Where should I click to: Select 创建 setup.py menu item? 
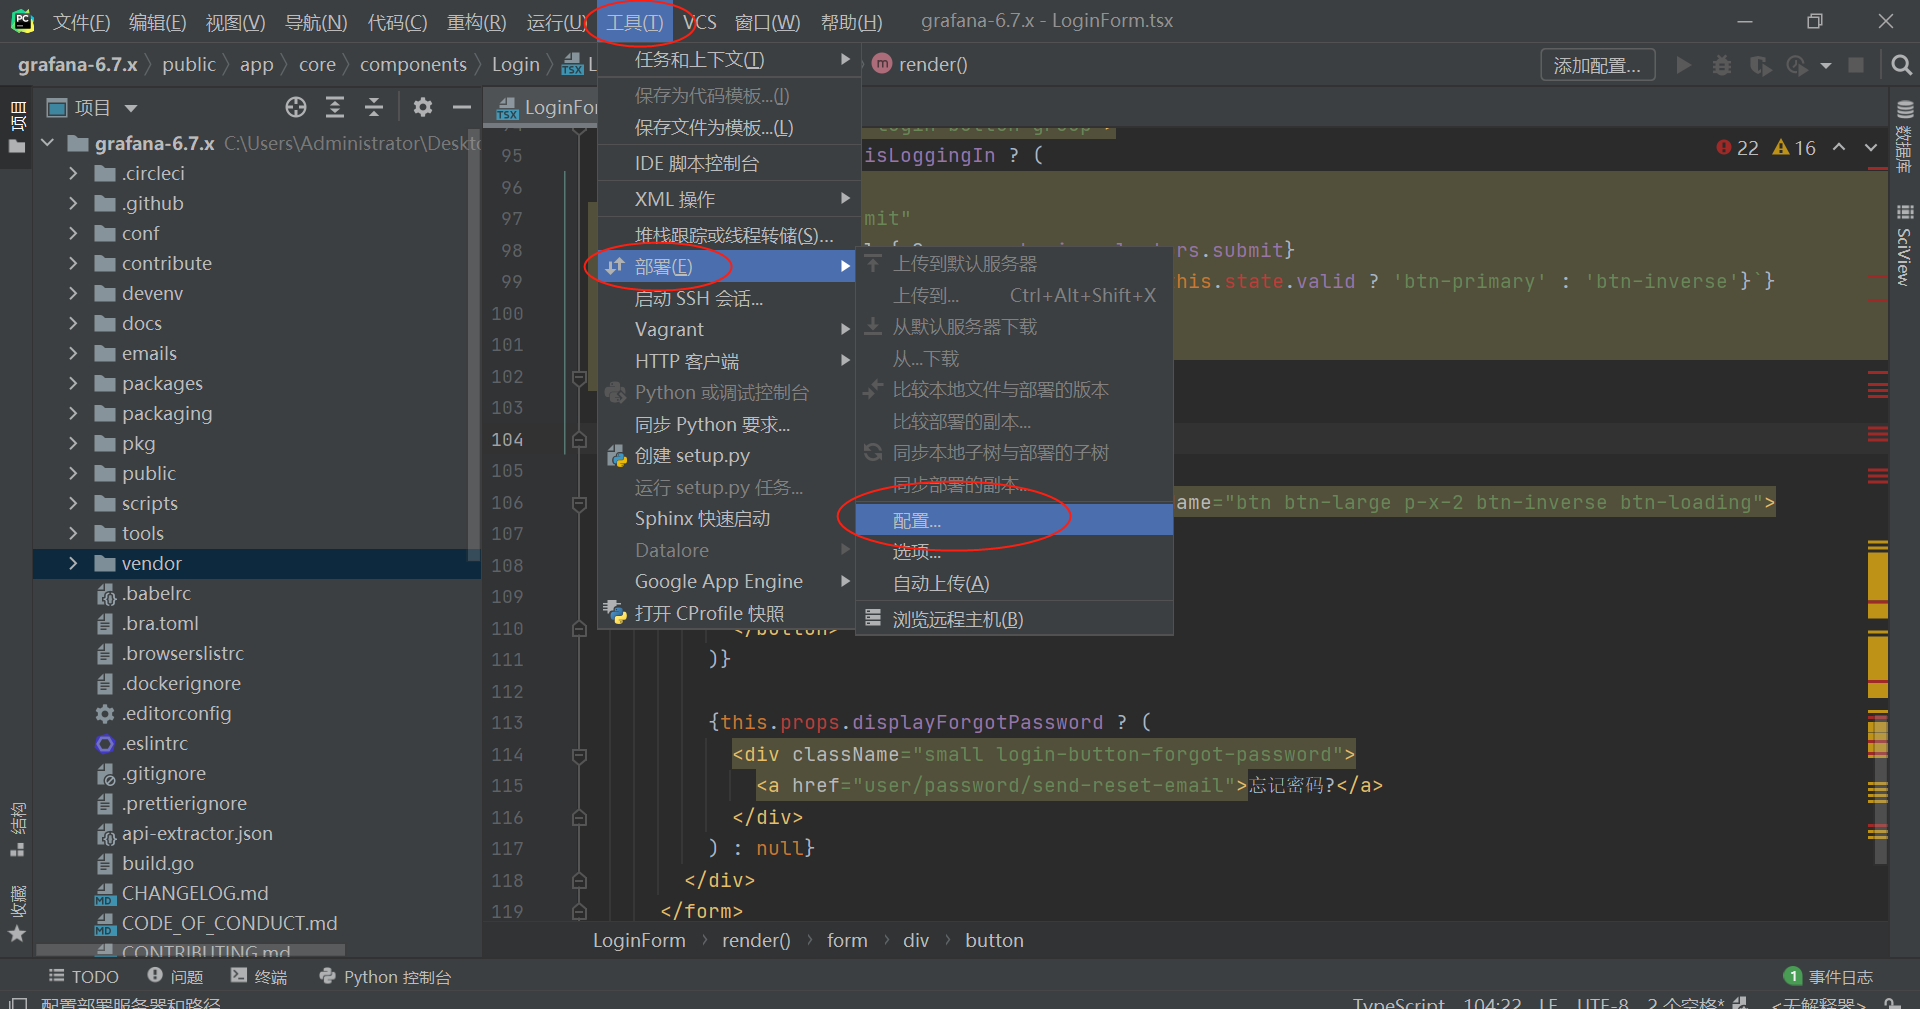[726, 456]
